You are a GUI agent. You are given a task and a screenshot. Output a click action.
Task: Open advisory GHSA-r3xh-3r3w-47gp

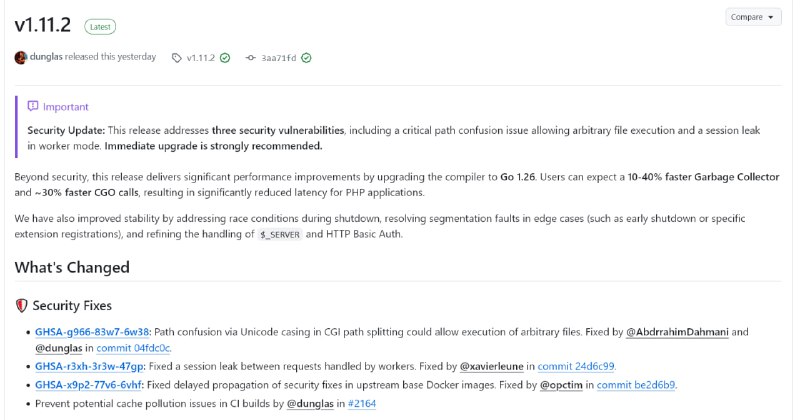tap(89, 366)
